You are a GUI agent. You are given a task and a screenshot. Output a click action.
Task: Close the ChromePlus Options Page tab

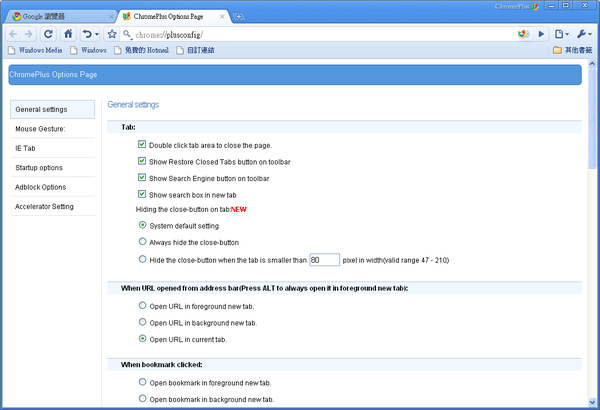222,16
